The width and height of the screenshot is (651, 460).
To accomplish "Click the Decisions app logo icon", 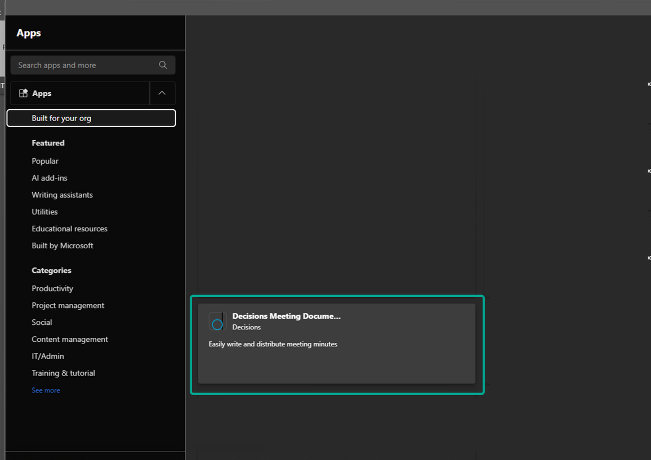I will click(217, 322).
